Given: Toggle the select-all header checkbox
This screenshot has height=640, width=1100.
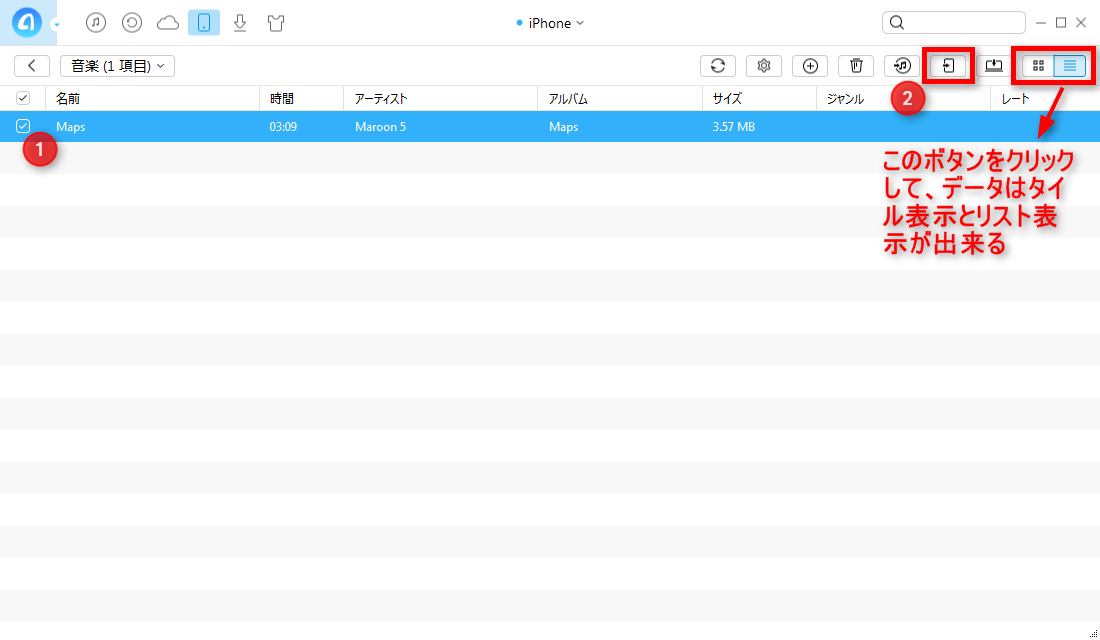Looking at the screenshot, I should 23,98.
